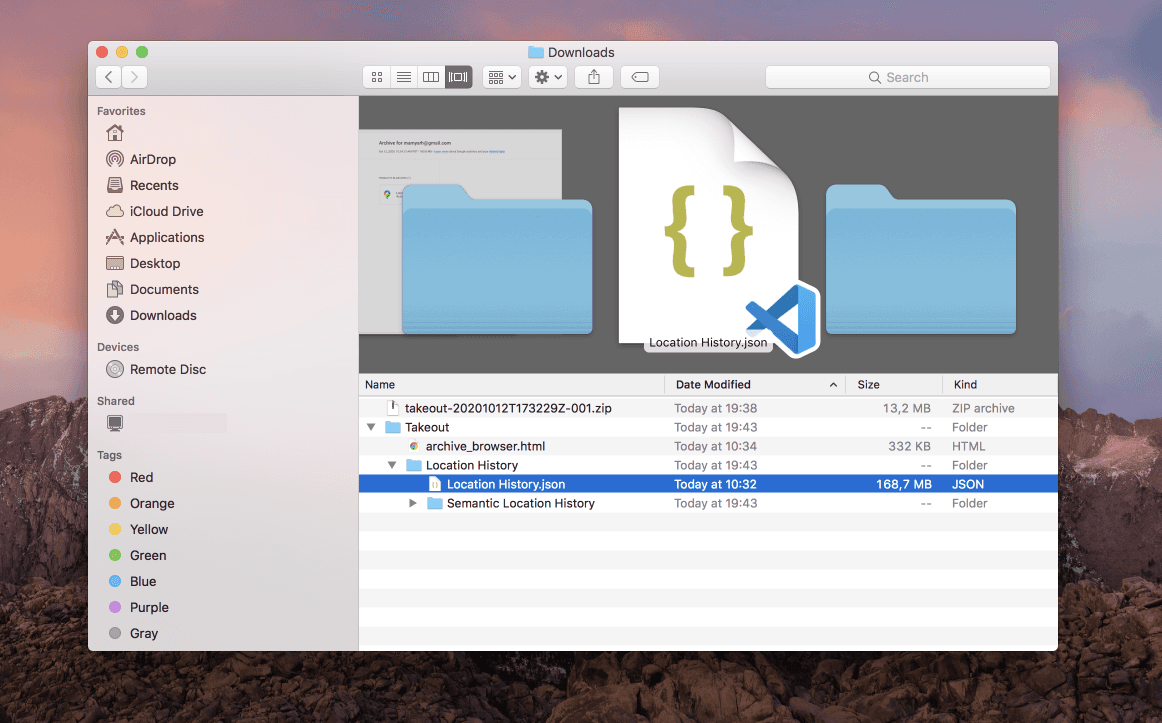Open the gear Action menu
The width and height of the screenshot is (1162, 723).
[x=548, y=77]
